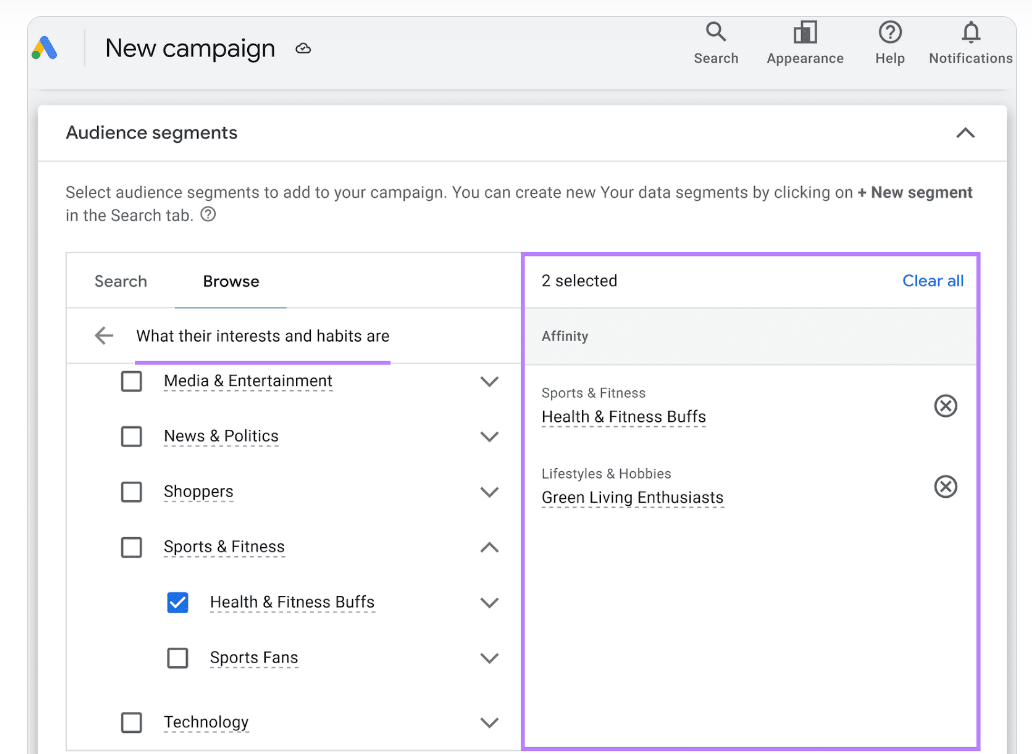
Task: Expand the News & Politics segment
Action: (489, 436)
